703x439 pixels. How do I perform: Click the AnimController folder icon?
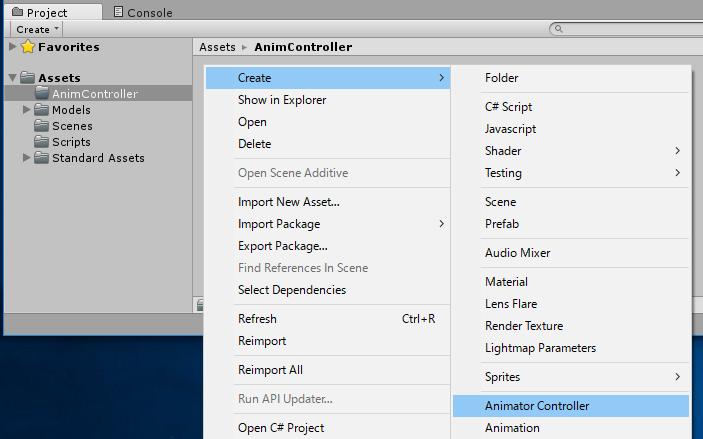tap(42, 94)
